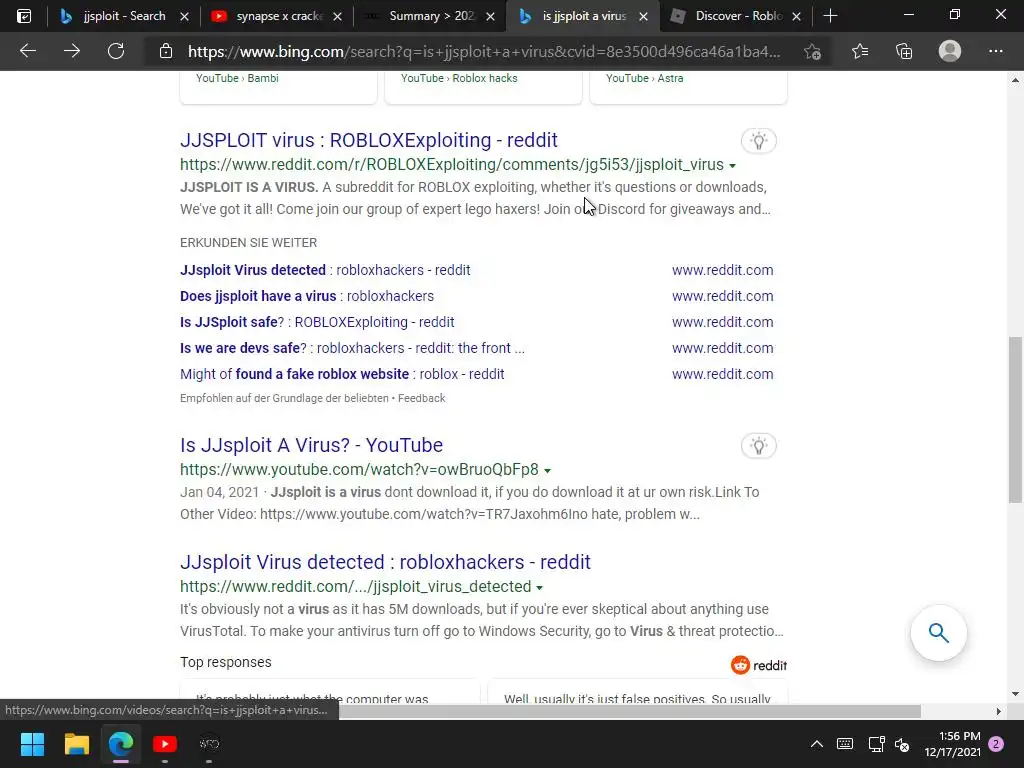
Task: Open the Edge settings and more menu
Action: click(995, 51)
